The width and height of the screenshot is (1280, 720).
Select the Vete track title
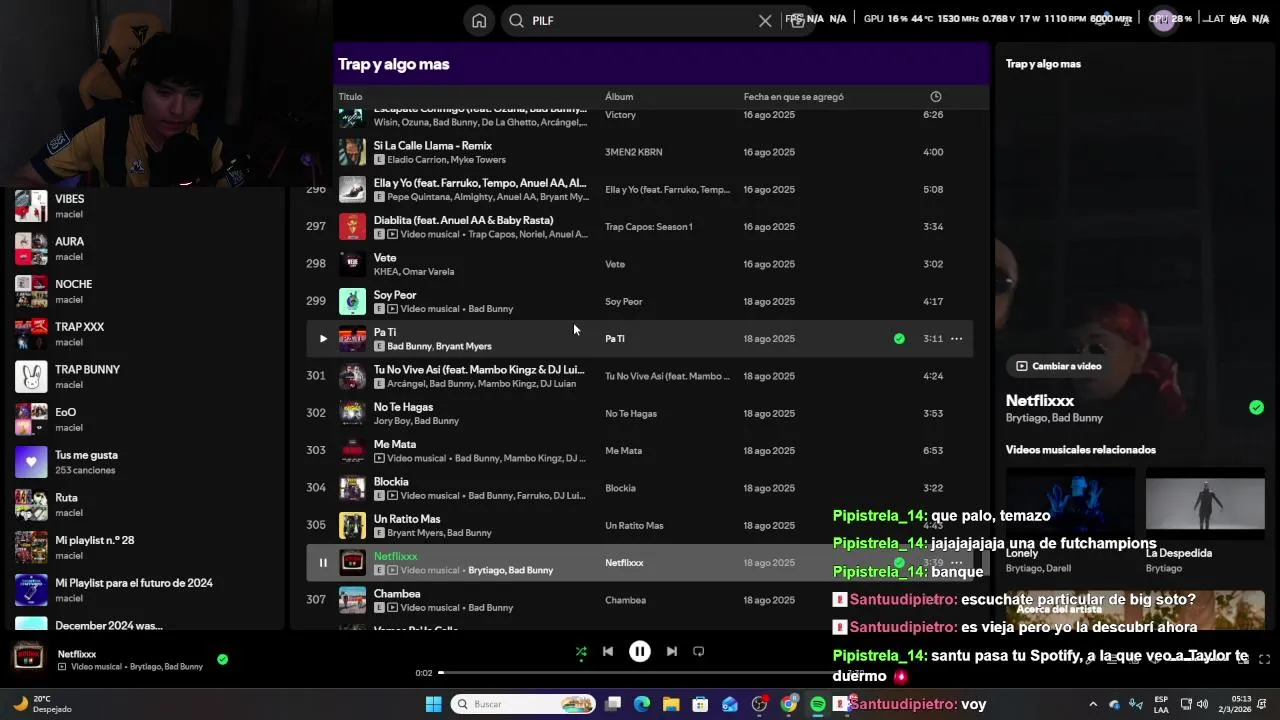click(385, 258)
